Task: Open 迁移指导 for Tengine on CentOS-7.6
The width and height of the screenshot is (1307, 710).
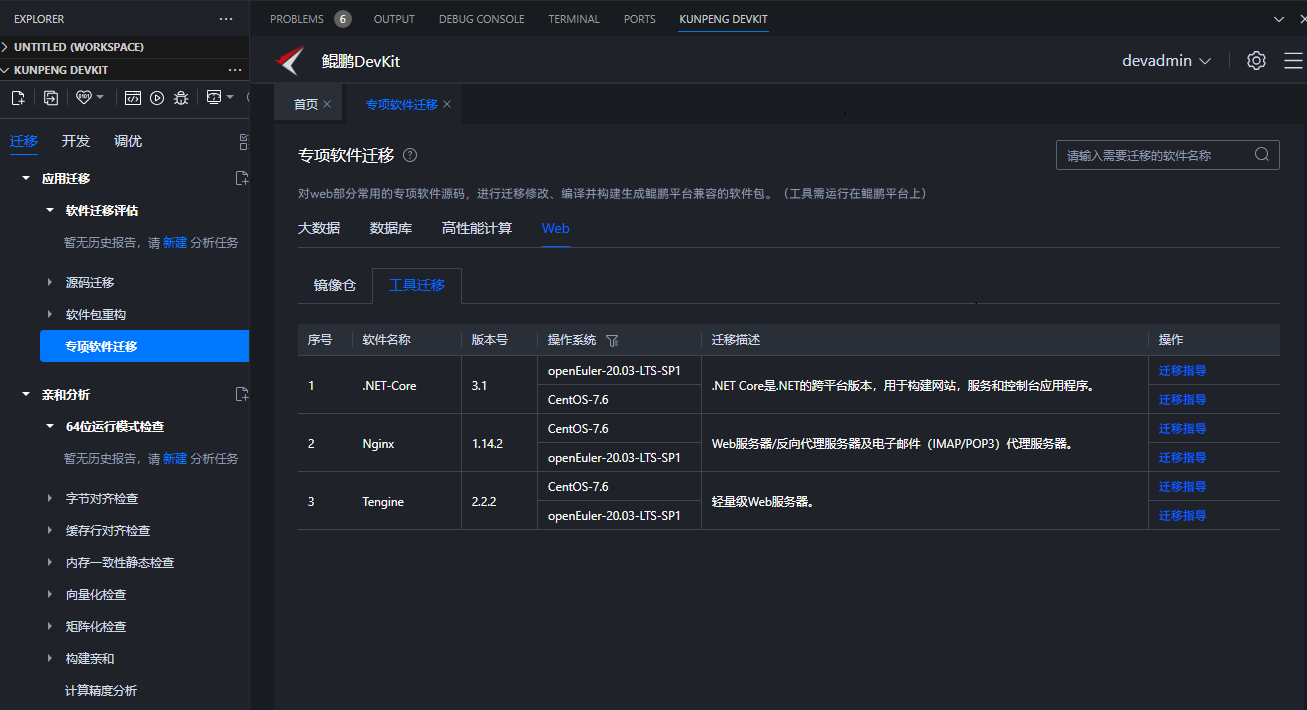Action: coord(1183,486)
